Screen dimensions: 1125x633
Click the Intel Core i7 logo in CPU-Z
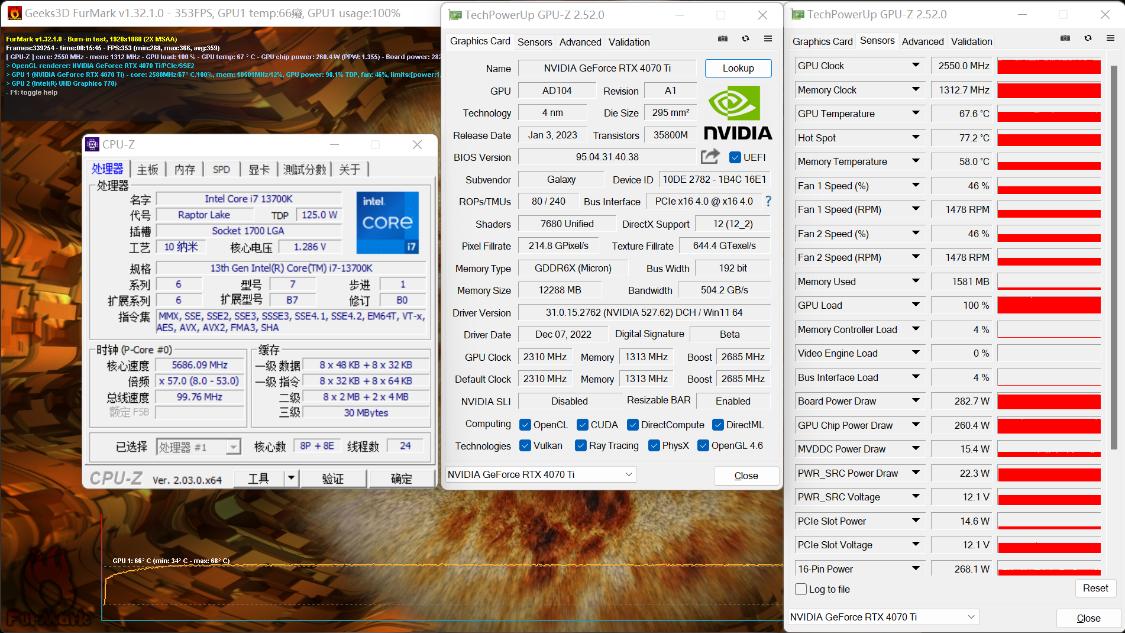[x=388, y=224]
